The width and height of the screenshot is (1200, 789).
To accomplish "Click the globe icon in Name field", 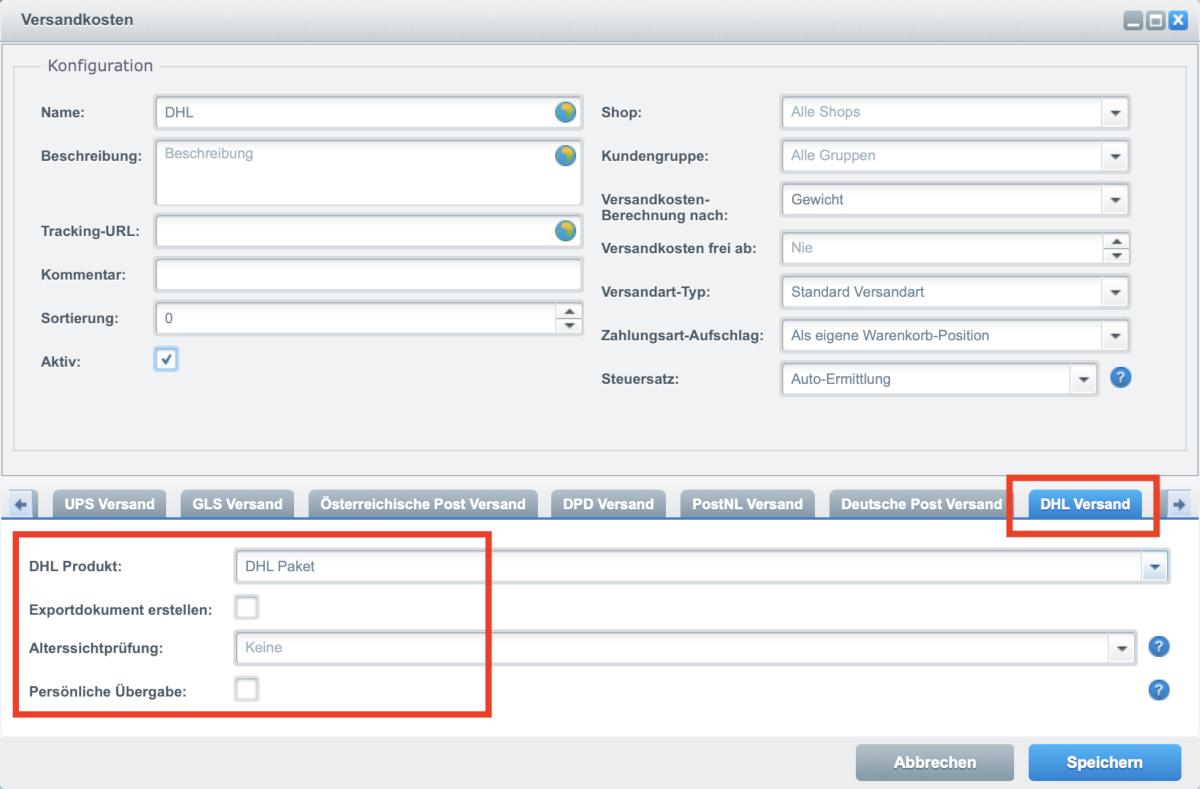I will pyautogui.click(x=566, y=112).
